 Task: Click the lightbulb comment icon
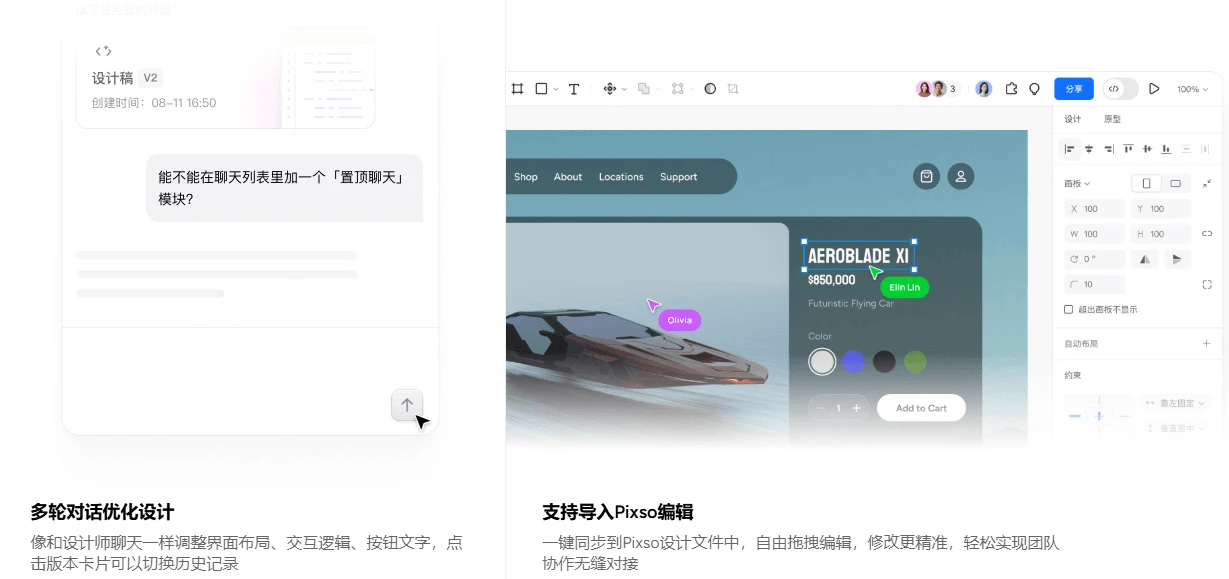point(1034,89)
